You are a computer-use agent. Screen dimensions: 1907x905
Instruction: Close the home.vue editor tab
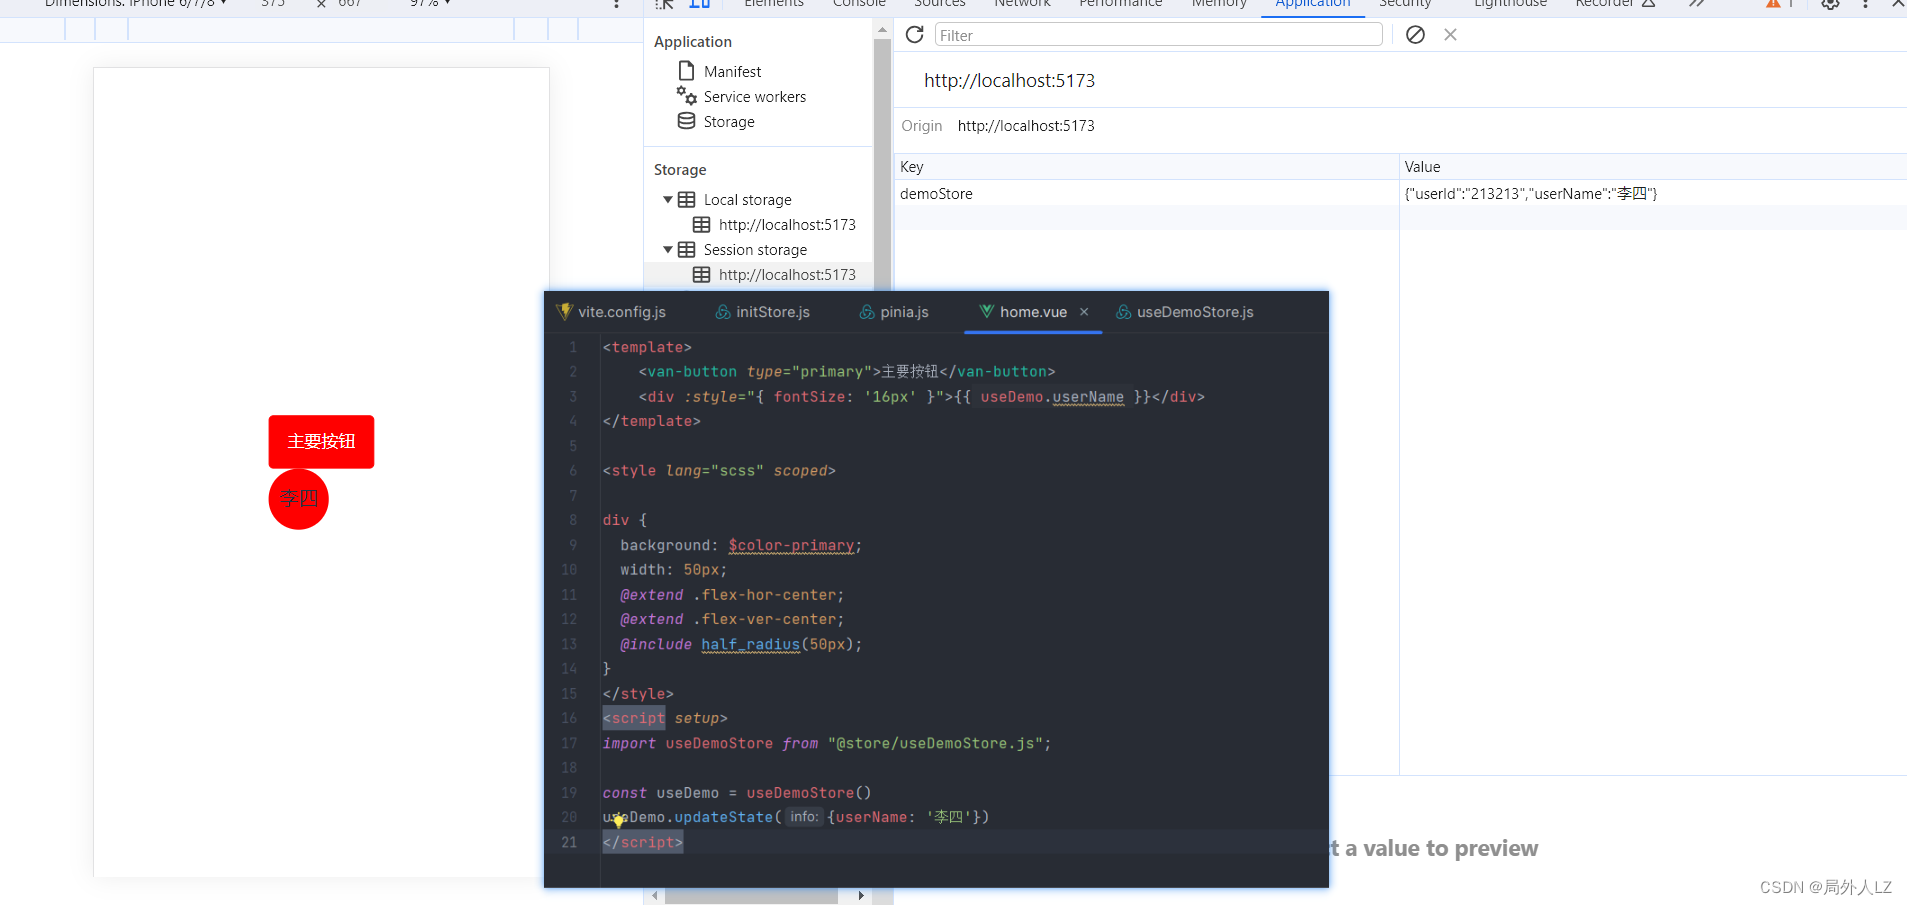click(1084, 312)
